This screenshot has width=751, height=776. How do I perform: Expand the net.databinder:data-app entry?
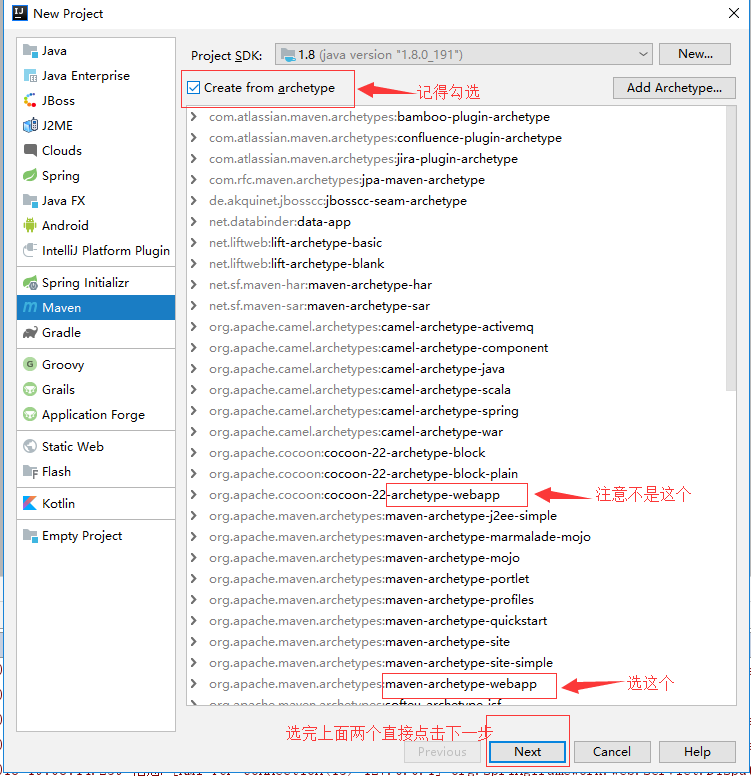pos(194,222)
